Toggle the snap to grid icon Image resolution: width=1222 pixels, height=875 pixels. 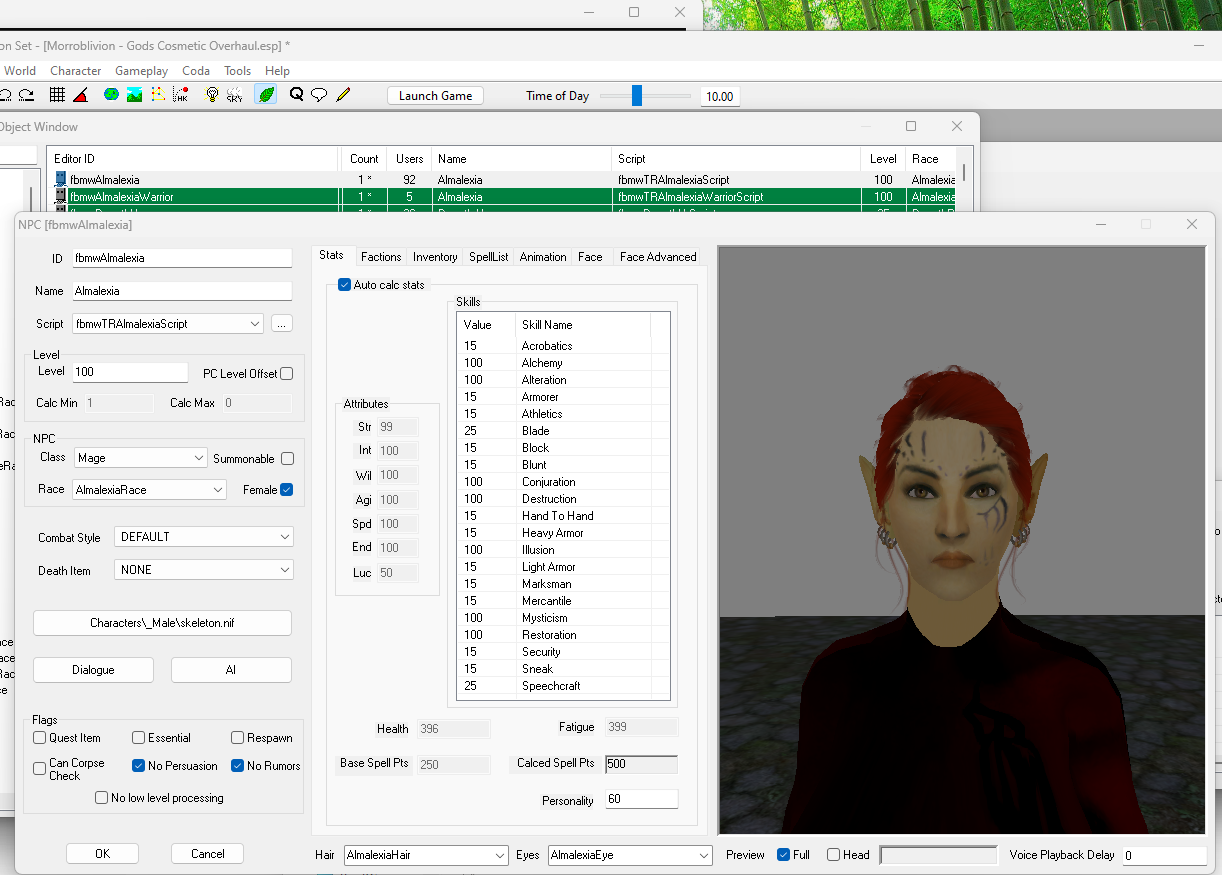tap(57, 95)
